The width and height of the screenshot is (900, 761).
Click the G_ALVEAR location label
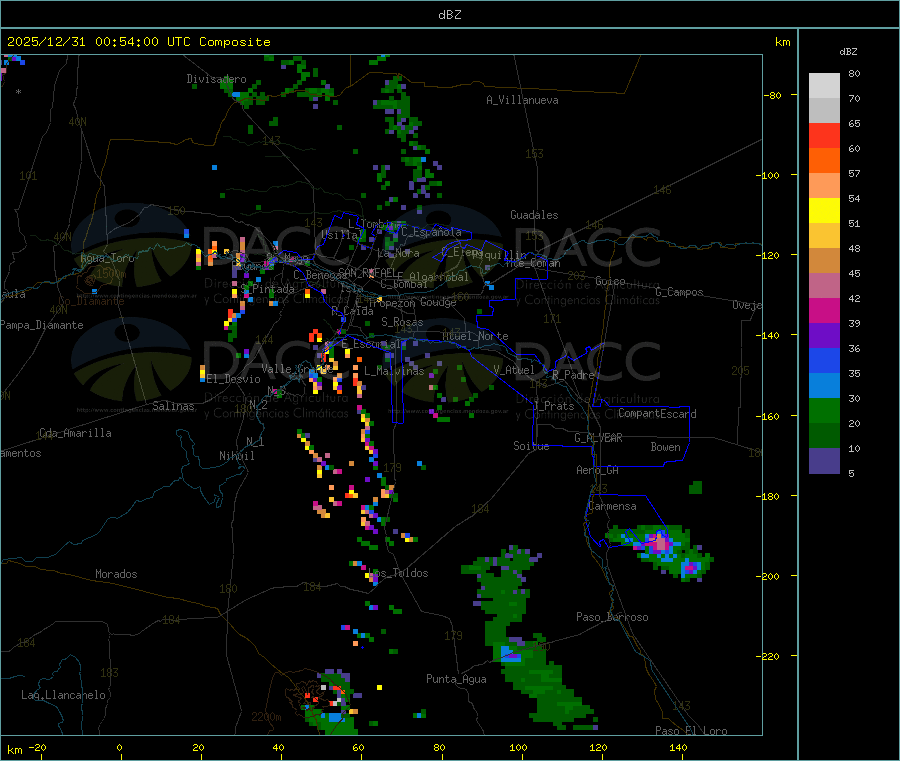coord(598,438)
